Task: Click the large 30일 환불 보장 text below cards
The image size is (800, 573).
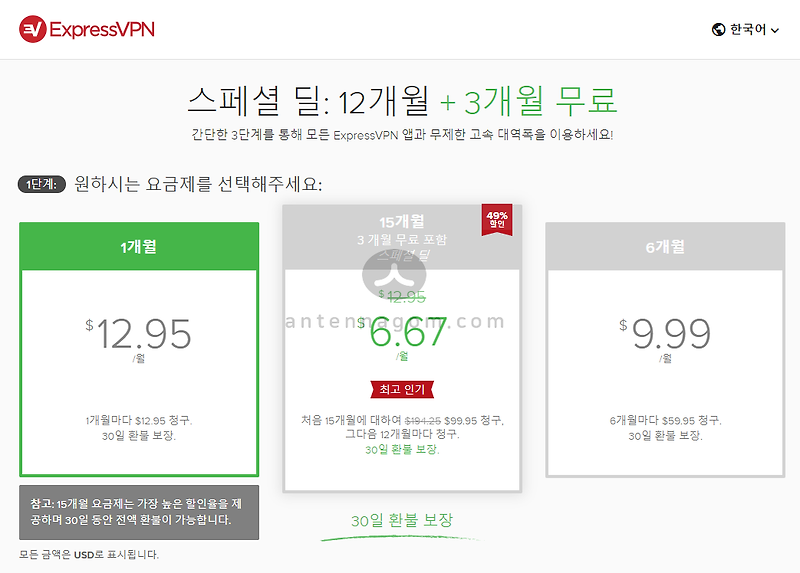Action: click(402, 520)
